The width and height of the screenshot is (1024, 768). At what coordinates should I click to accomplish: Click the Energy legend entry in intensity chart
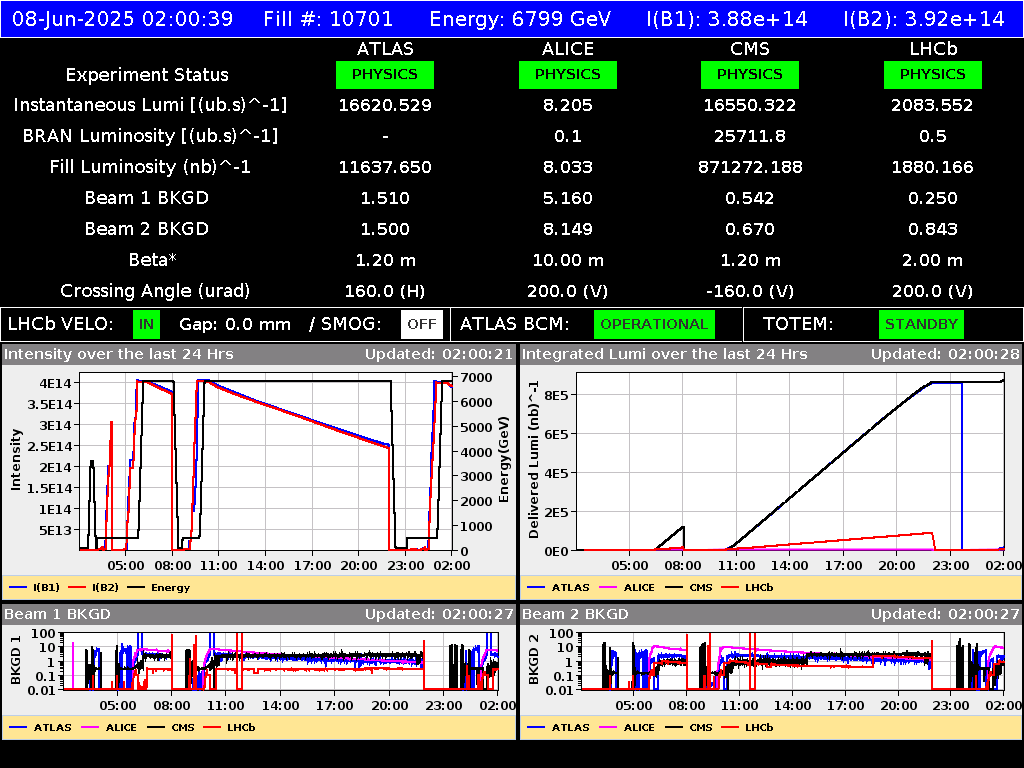pyautogui.click(x=159, y=588)
